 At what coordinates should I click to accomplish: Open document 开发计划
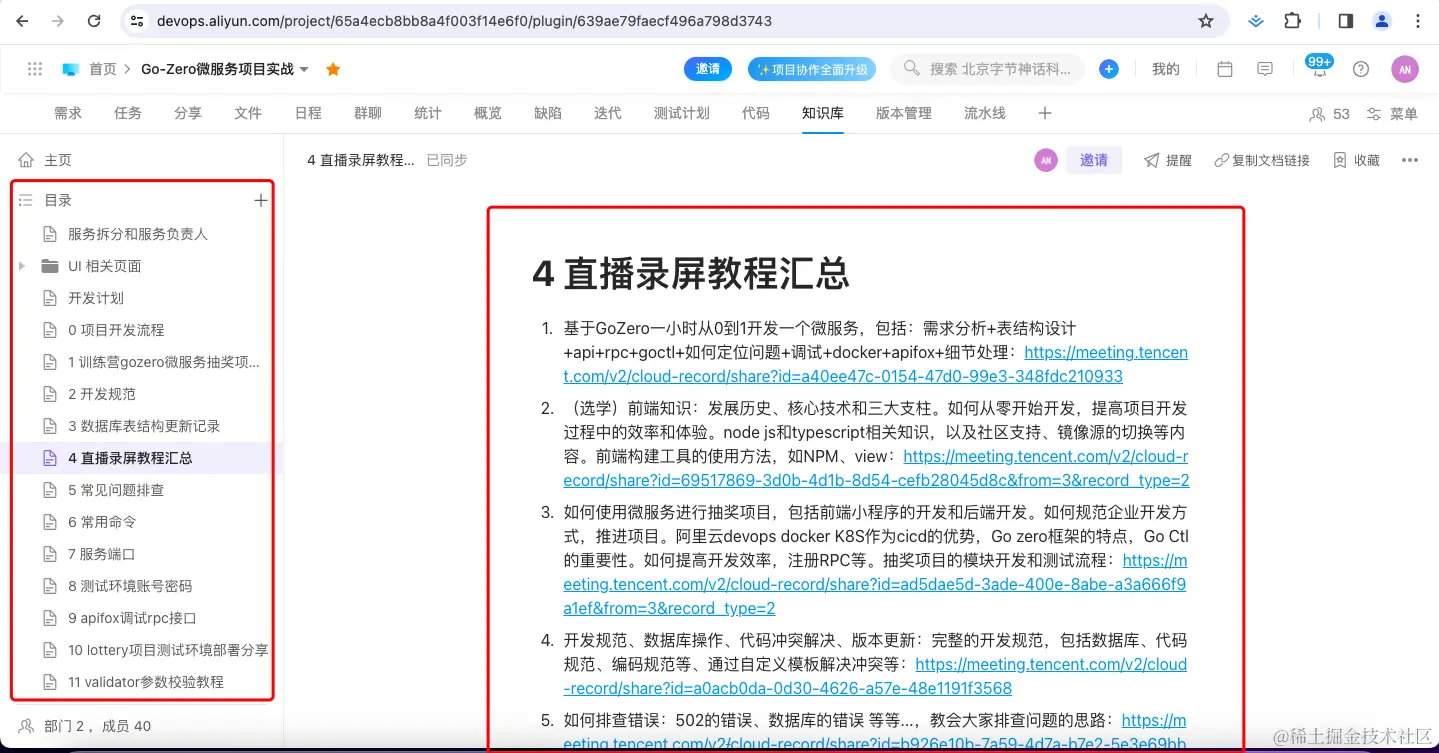pyautogui.click(x=96, y=298)
